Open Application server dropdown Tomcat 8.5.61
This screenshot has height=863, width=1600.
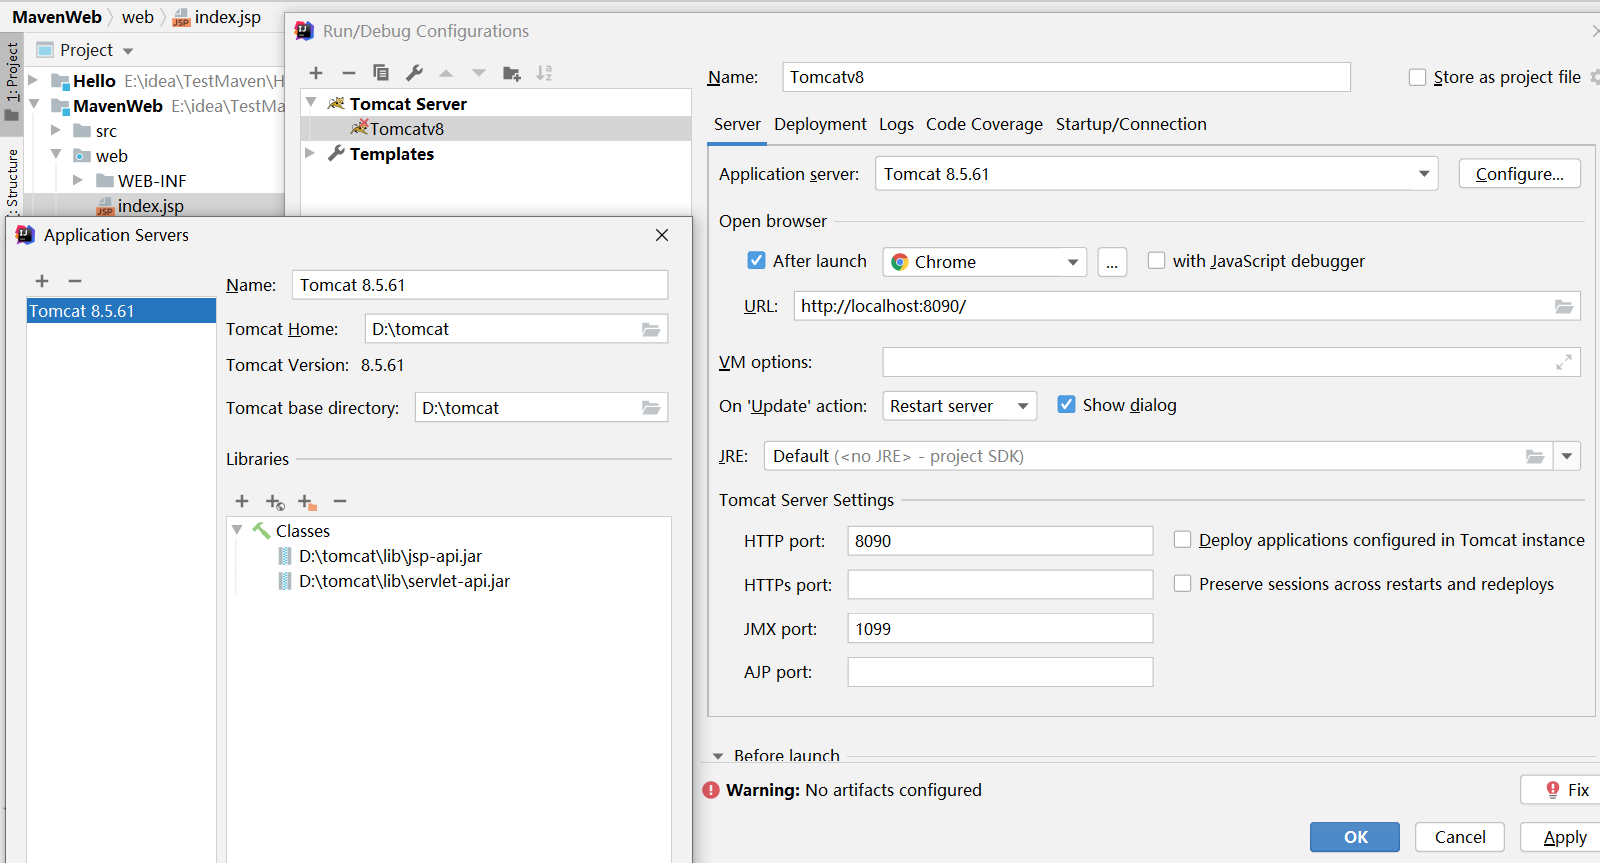point(1157,174)
